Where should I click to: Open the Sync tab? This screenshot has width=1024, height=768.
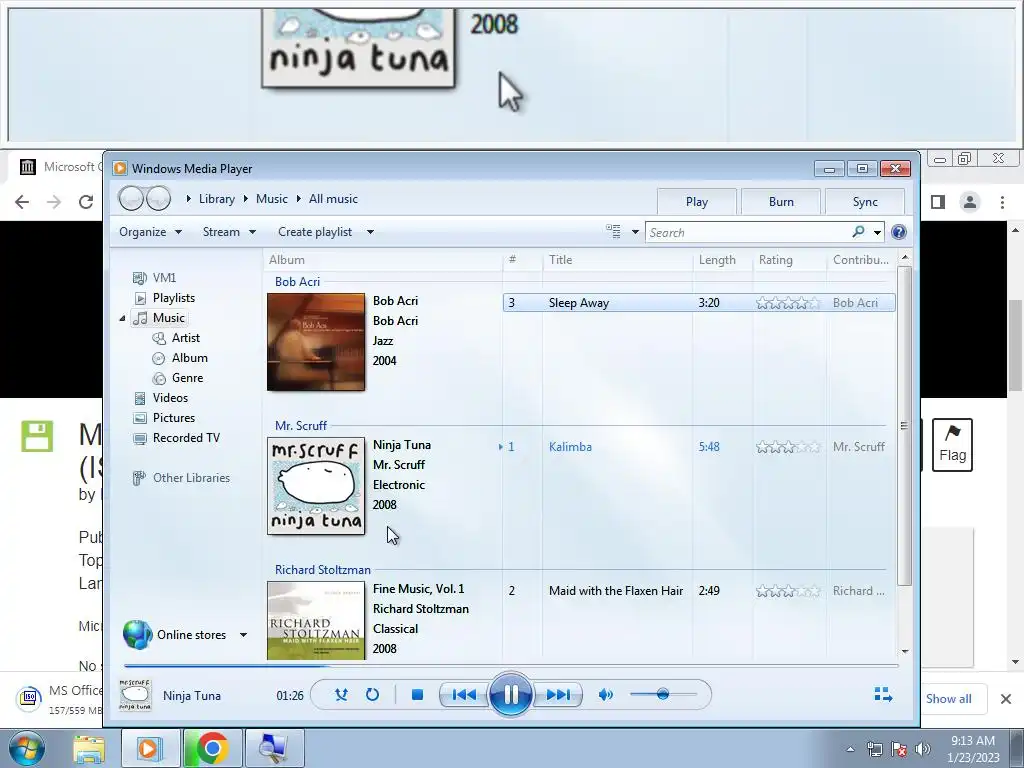(x=865, y=202)
